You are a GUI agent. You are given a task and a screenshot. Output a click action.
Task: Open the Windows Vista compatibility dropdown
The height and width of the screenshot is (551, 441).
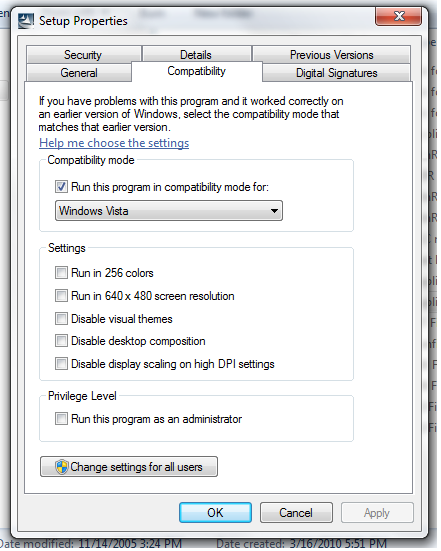point(169,211)
